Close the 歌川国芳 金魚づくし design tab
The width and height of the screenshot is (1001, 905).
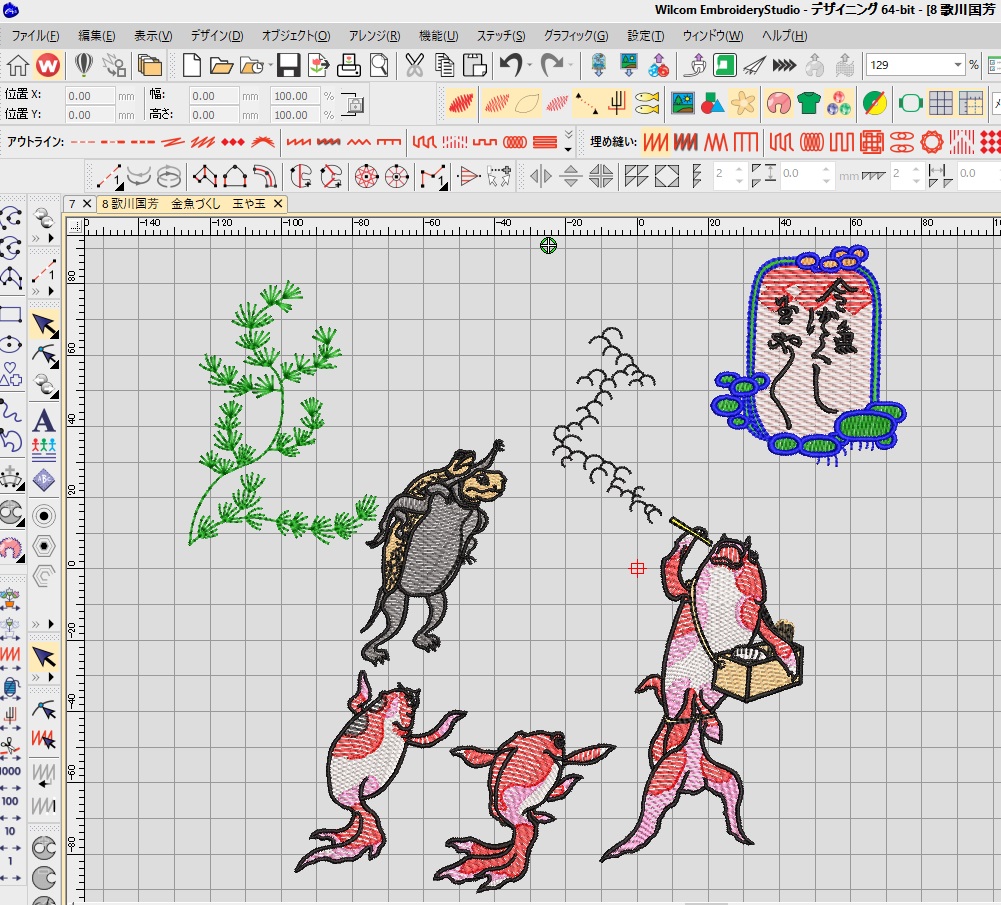[x=278, y=204]
